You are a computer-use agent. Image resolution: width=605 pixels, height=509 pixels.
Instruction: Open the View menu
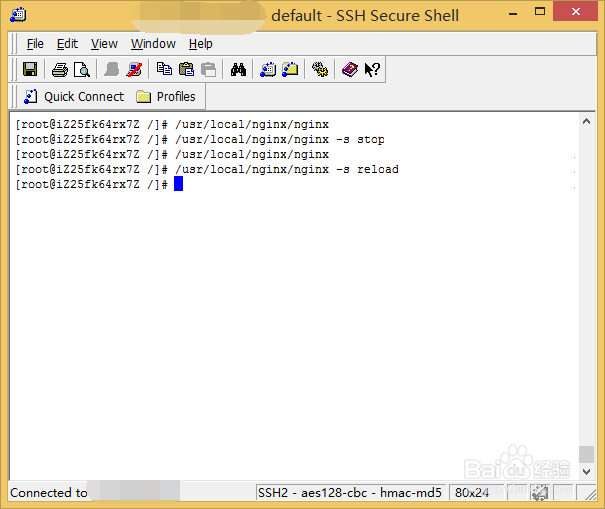tap(104, 44)
